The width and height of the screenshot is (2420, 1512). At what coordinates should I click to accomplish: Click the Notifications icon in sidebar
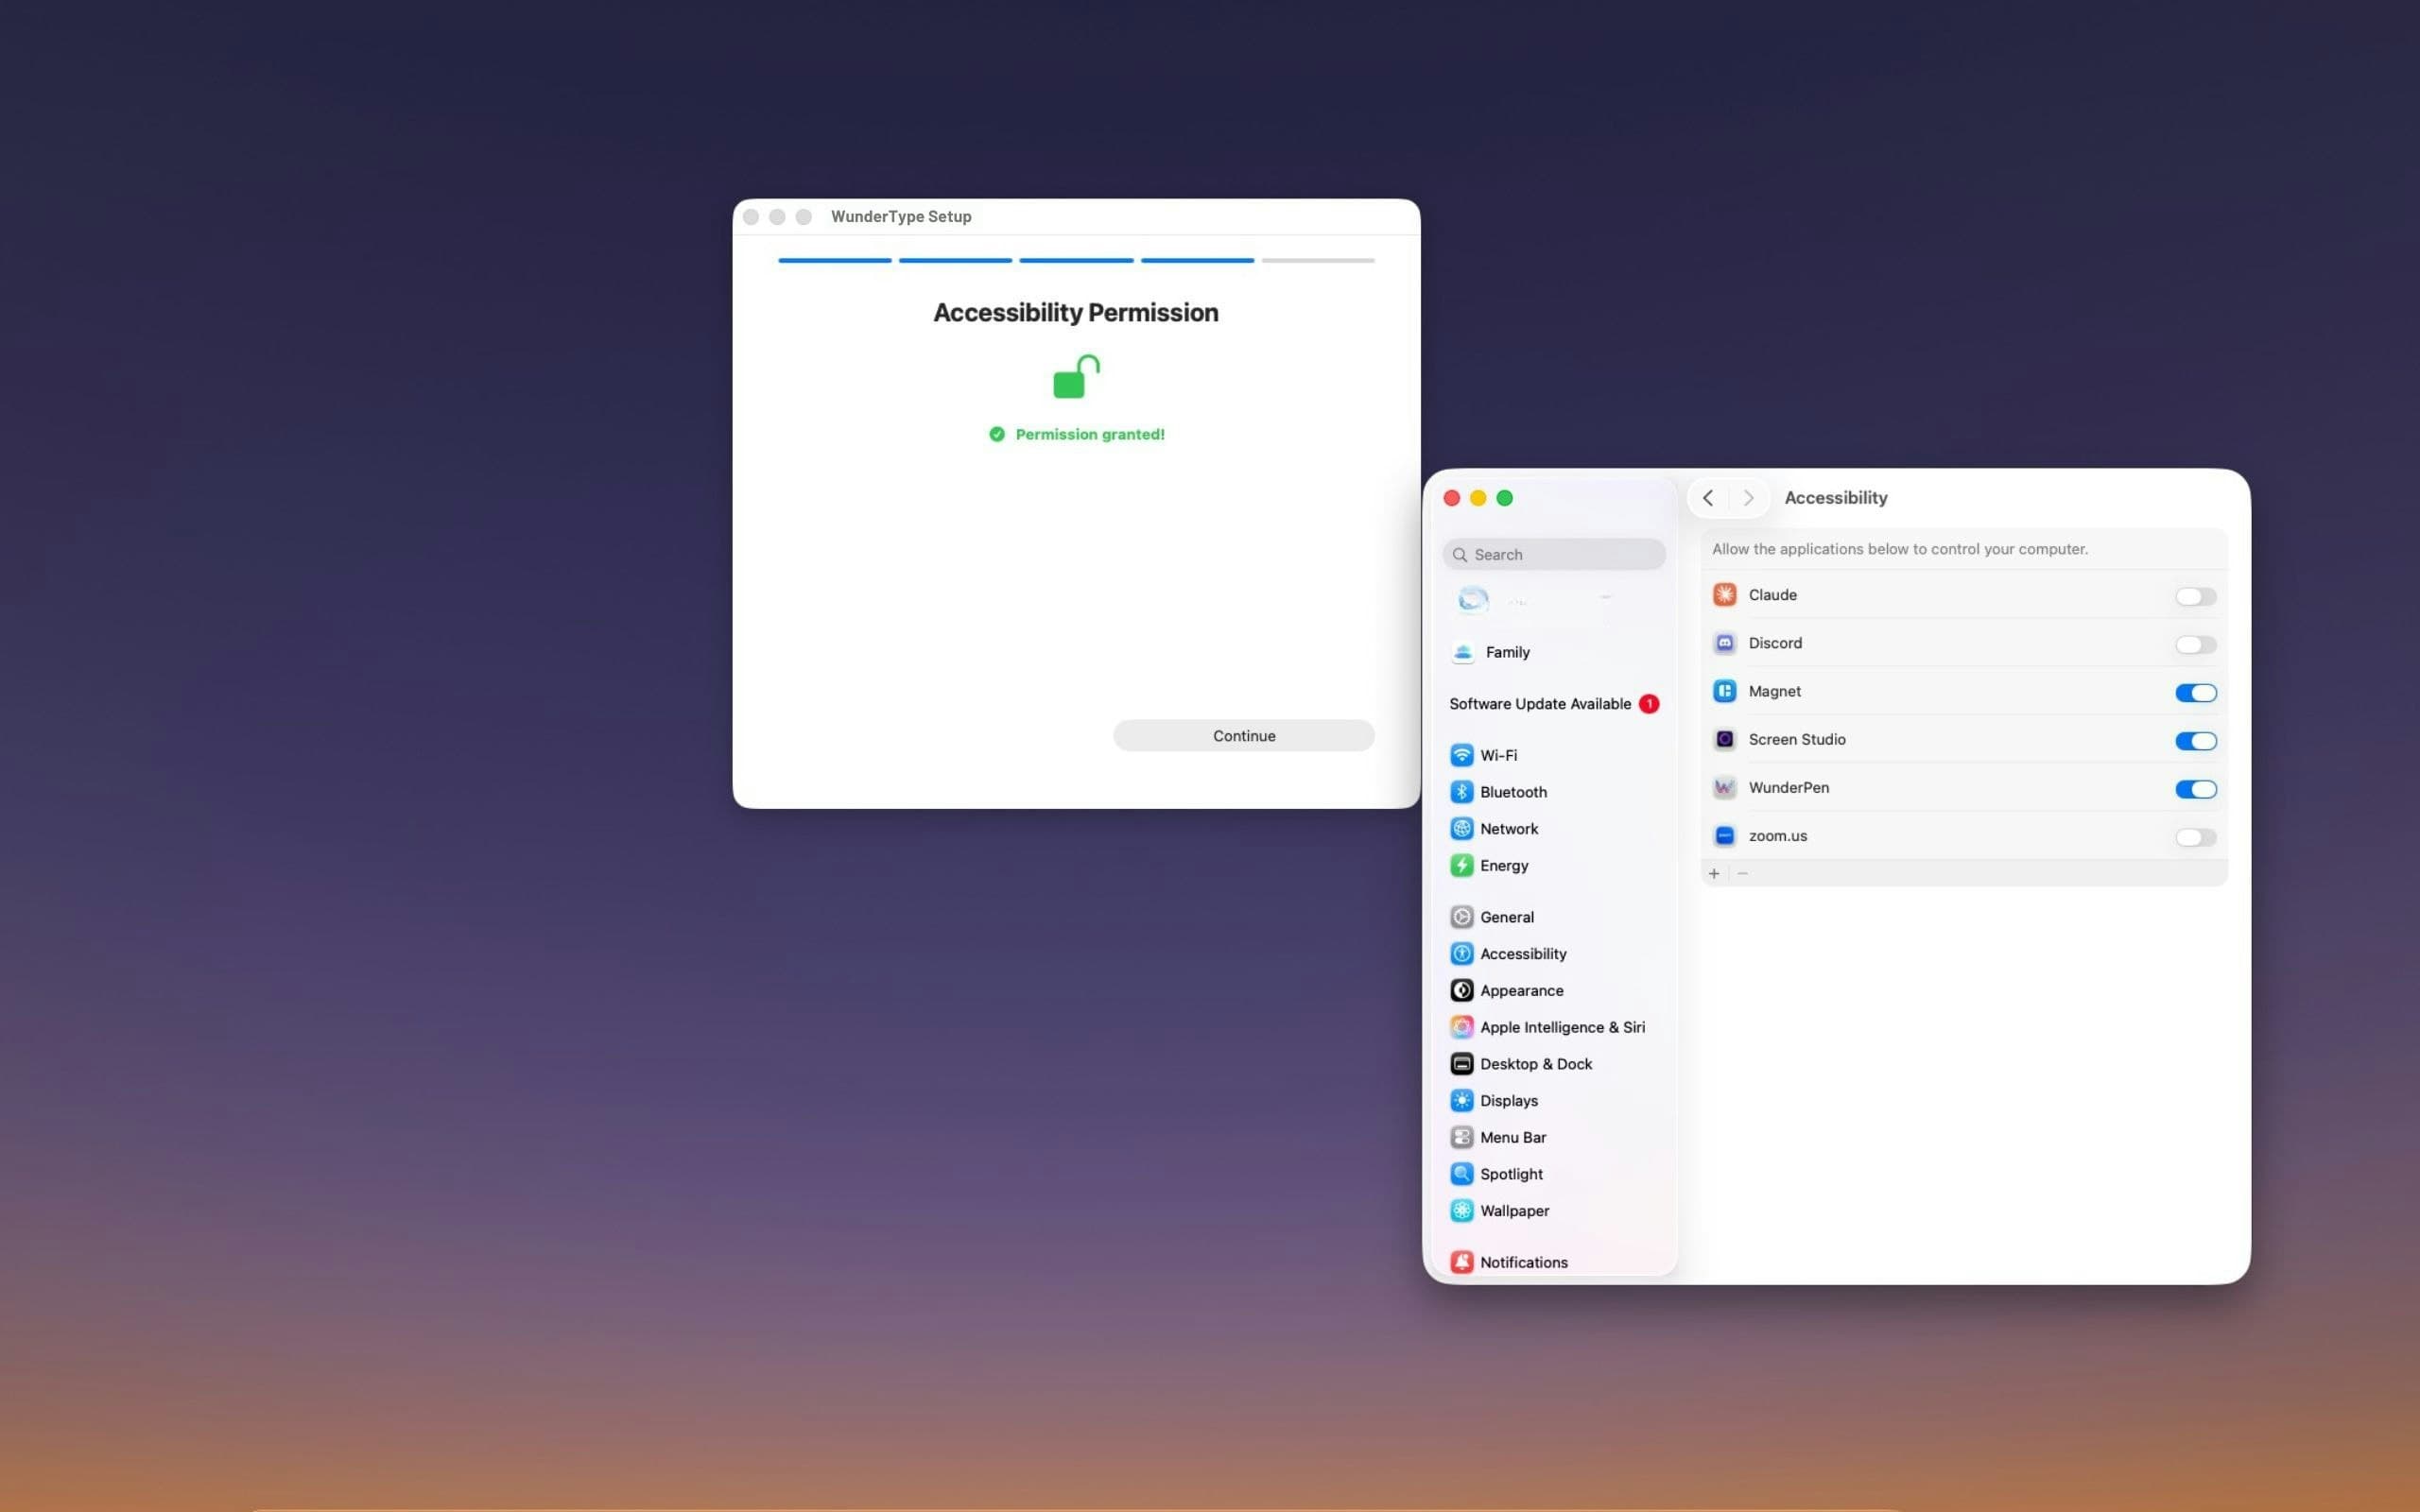click(1462, 1261)
